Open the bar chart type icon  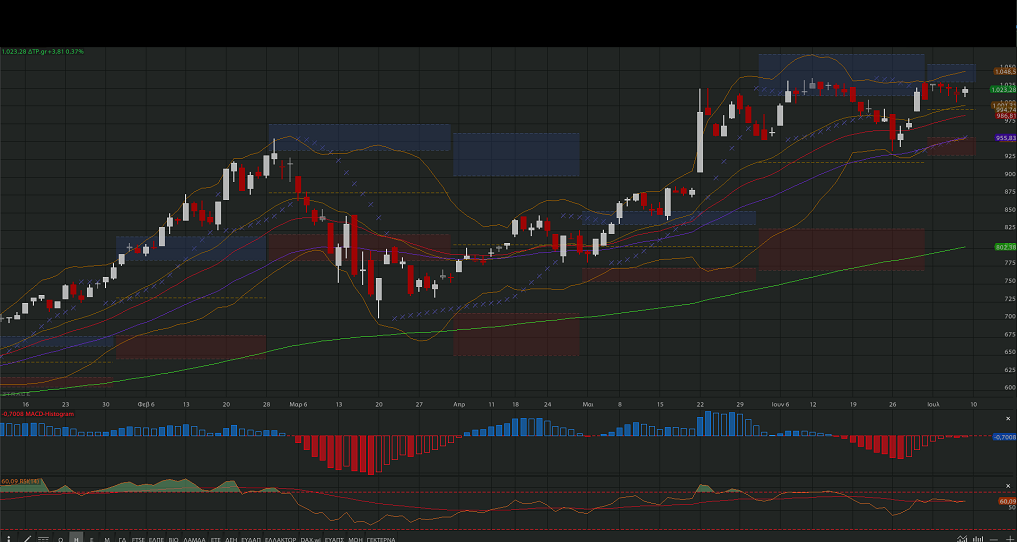(977, 539)
